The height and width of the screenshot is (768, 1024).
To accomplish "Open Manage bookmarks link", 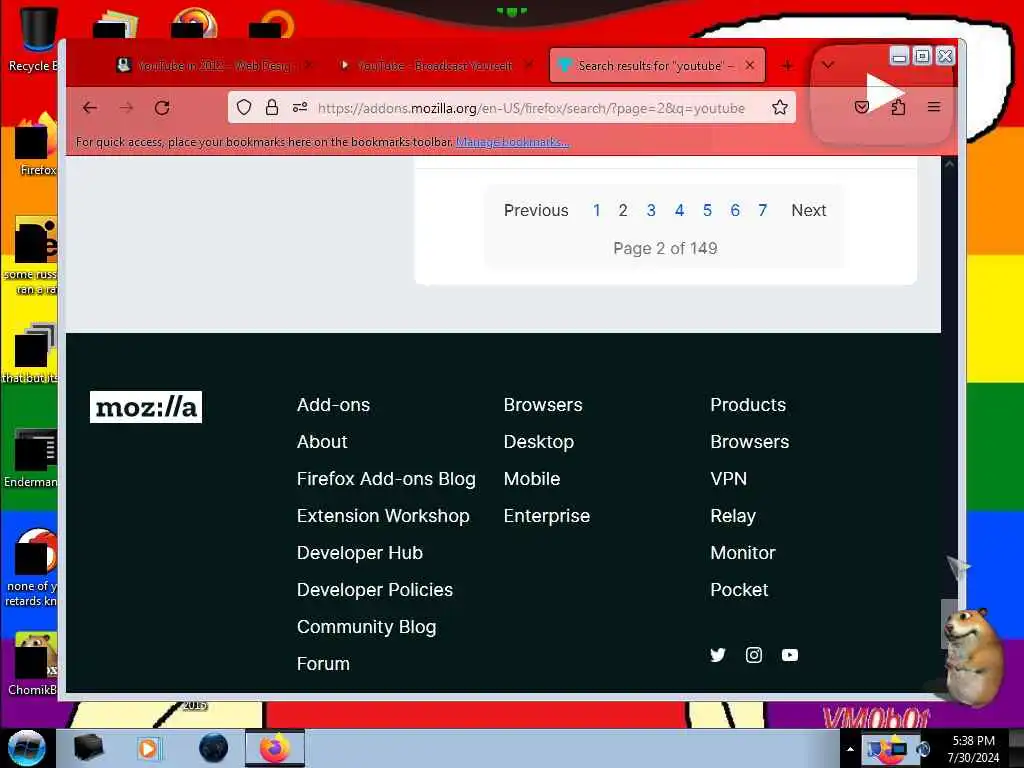I will (x=512, y=142).
